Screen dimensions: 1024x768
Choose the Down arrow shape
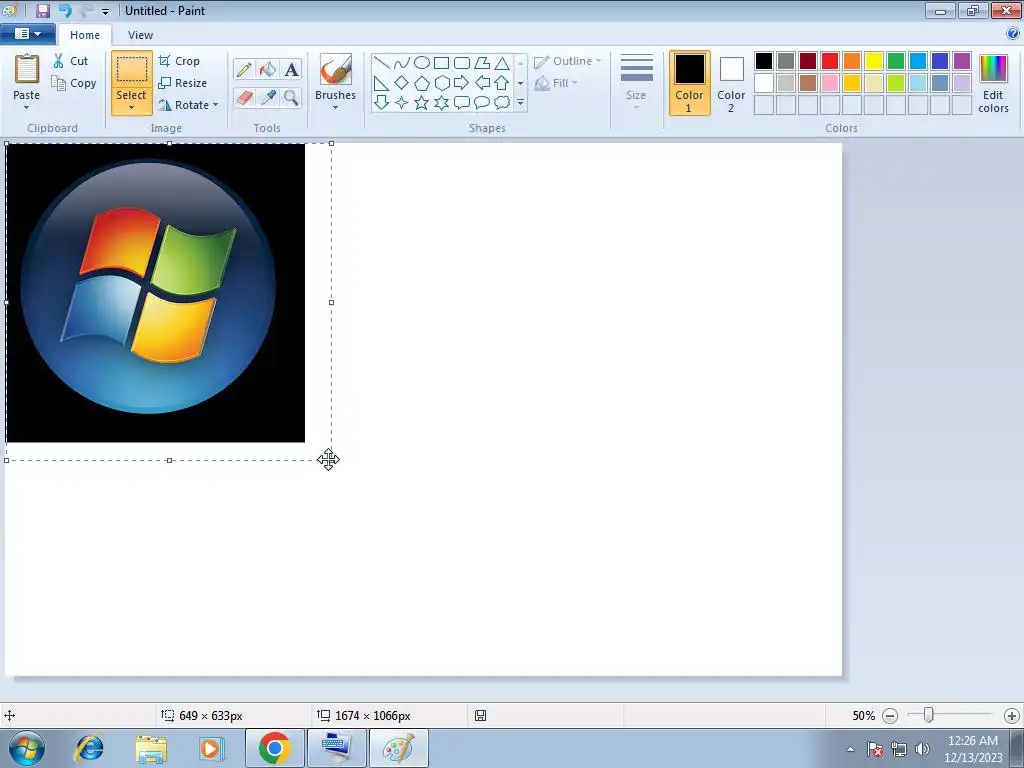tap(382, 103)
